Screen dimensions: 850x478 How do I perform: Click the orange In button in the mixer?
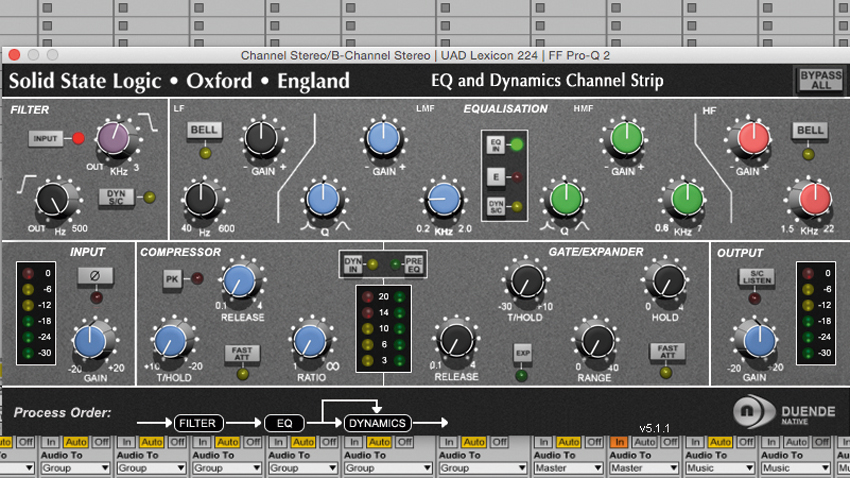[x=619, y=442]
